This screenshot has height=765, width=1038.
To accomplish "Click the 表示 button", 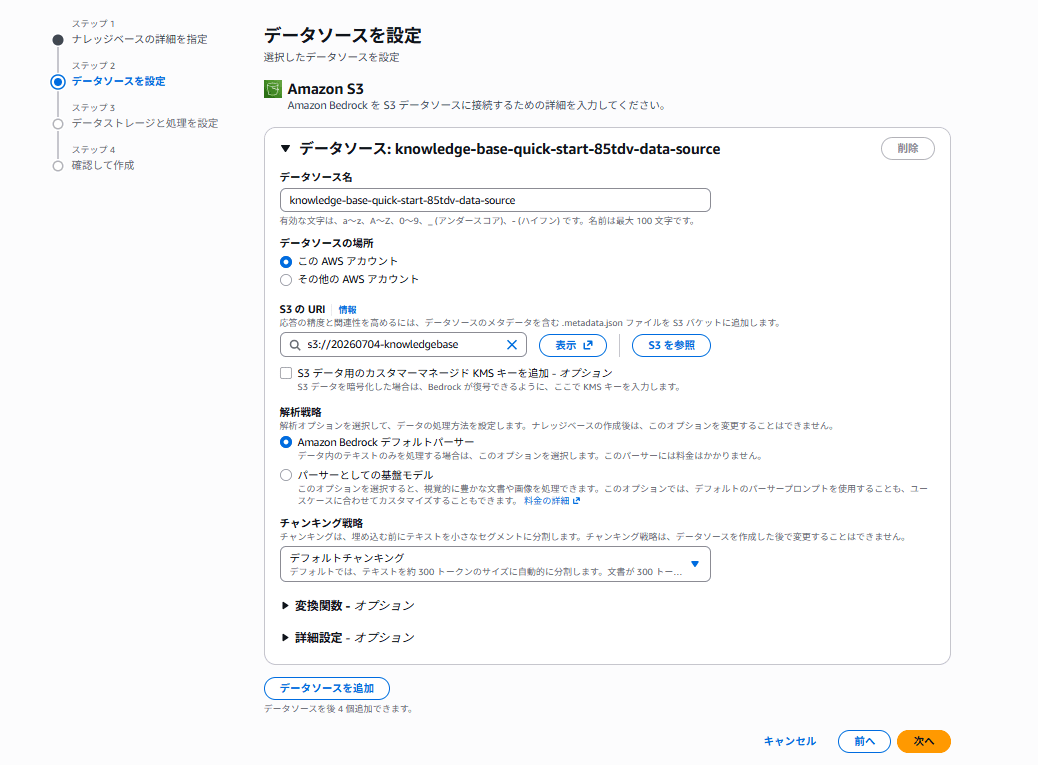I will point(573,345).
